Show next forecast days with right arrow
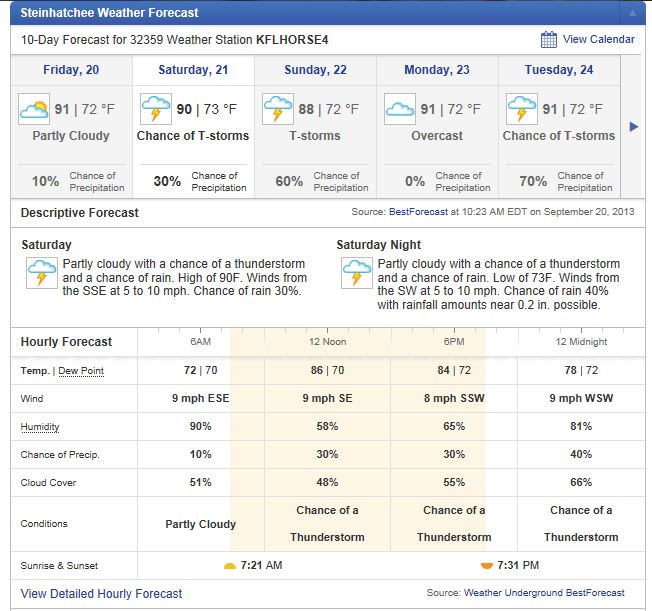652x611 pixels. pos(633,126)
